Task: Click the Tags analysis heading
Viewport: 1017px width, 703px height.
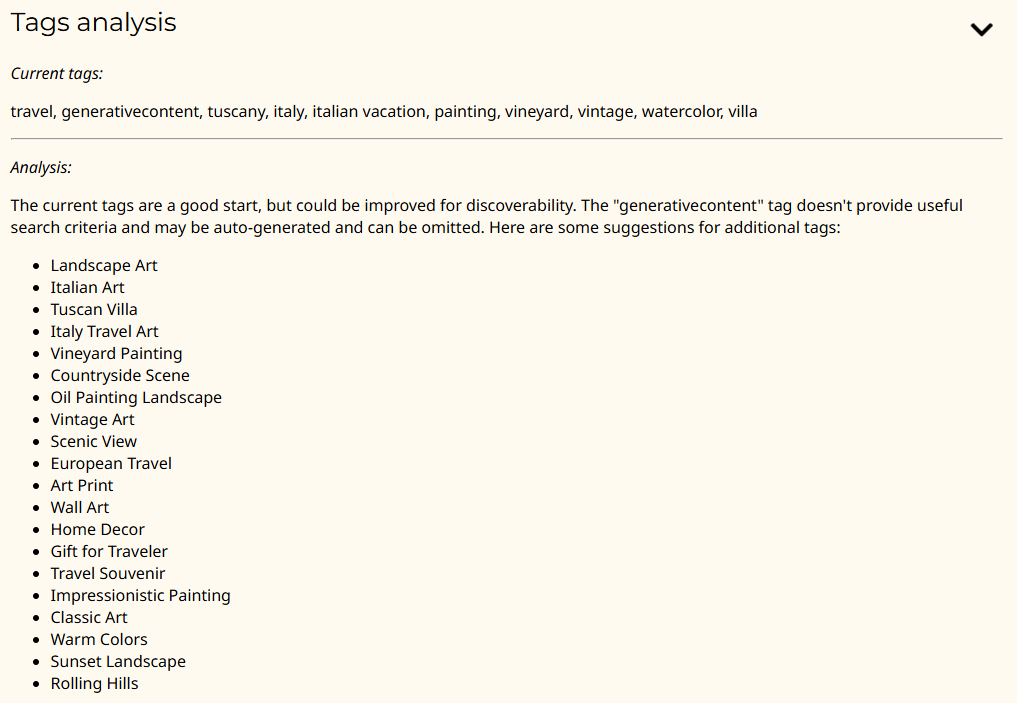Action: [93, 23]
